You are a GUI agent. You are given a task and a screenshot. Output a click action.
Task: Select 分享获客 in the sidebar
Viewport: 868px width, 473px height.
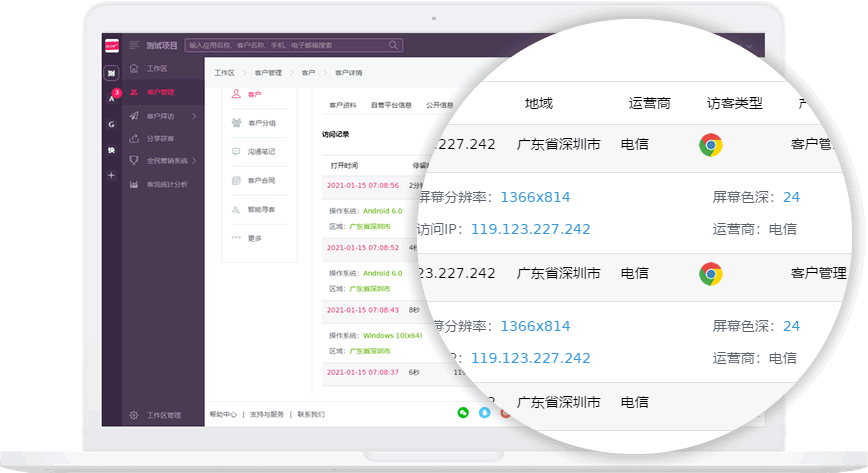[x=160, y=139]
